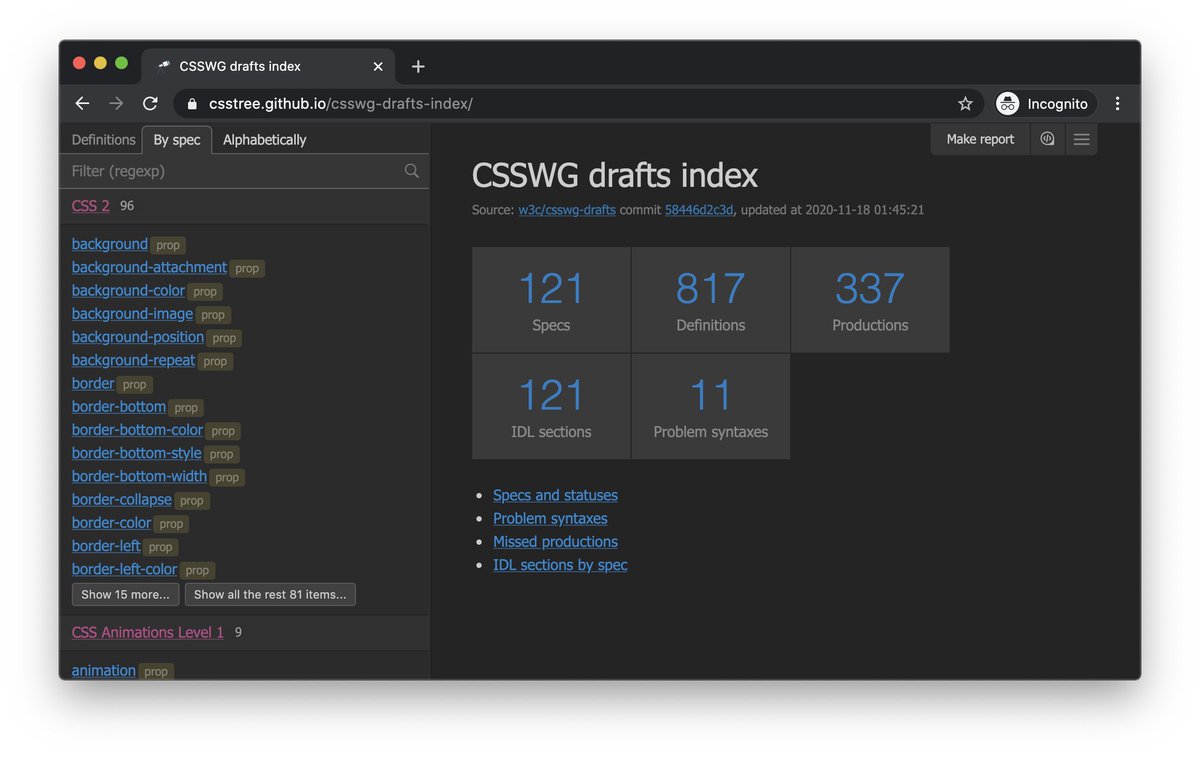Viewport: 1200px width, 758px height.
Task: Bookmark the page using the star icon
Action: [x=965, y=103]
